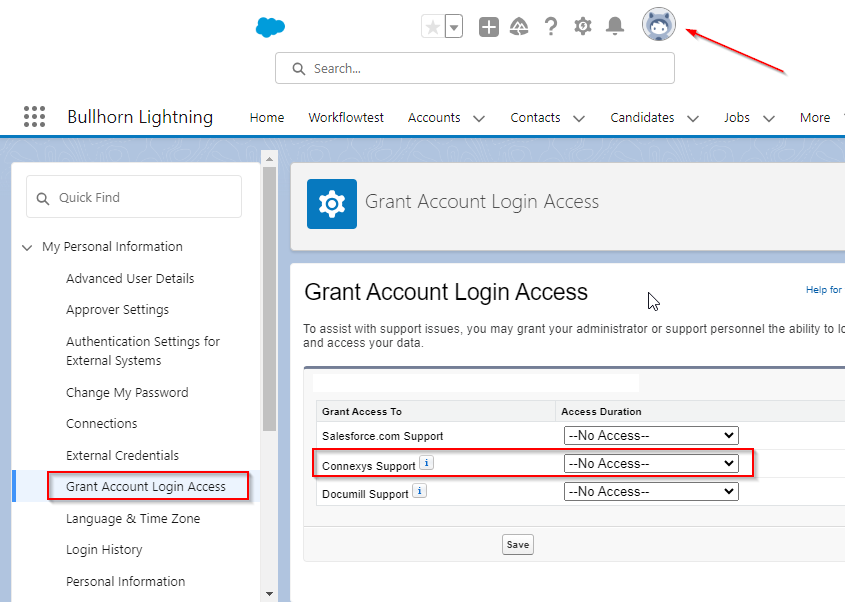
Task: Open the Help for this page link
Action: coord(825,290)
